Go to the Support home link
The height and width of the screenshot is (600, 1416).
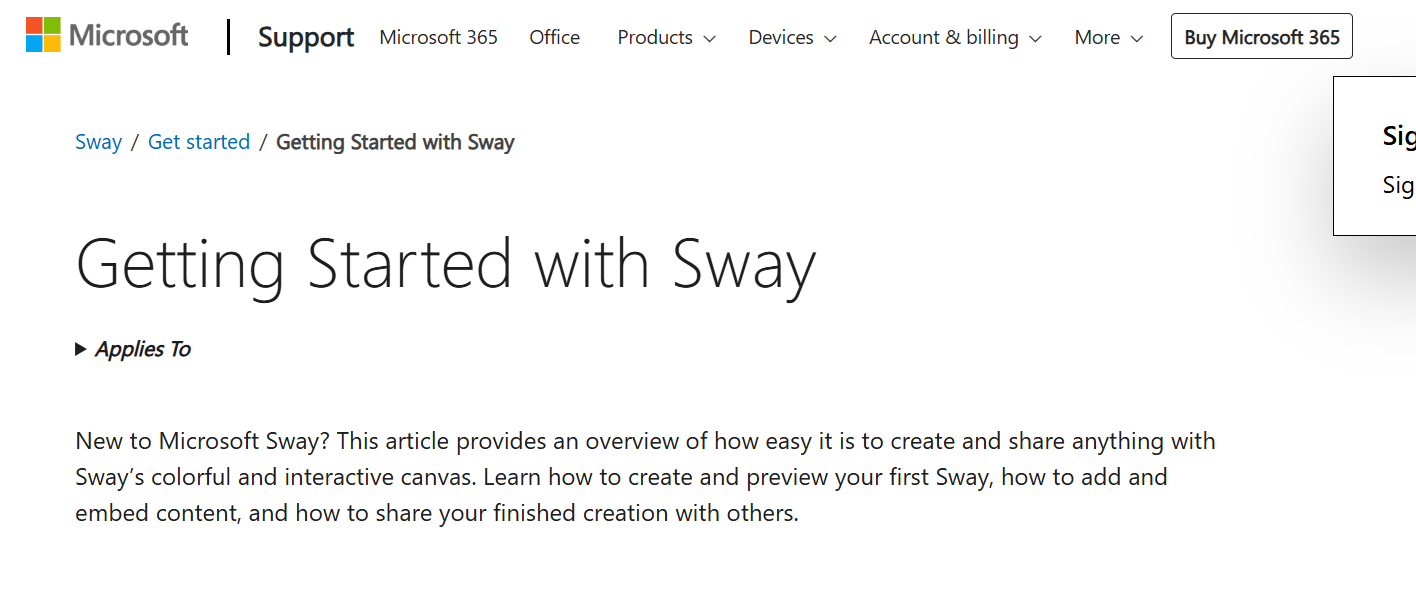[306, 37]
